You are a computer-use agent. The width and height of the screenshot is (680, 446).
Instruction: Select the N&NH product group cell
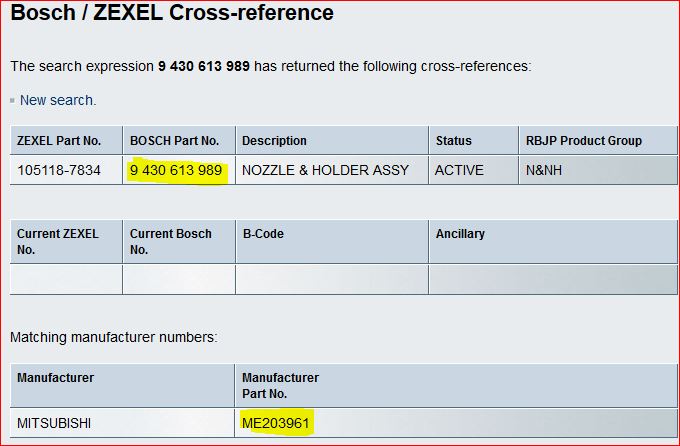[544, 170]
